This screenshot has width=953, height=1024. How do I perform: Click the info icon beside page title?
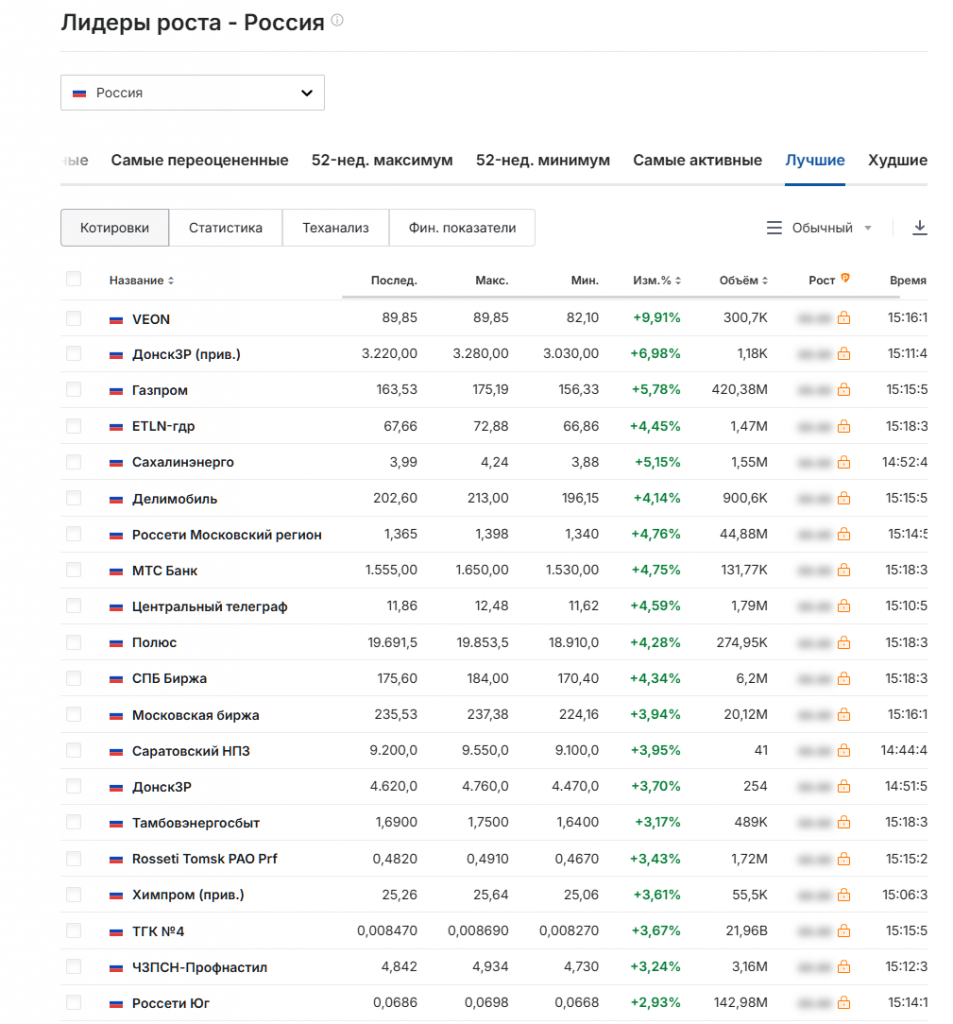[337, 21]
